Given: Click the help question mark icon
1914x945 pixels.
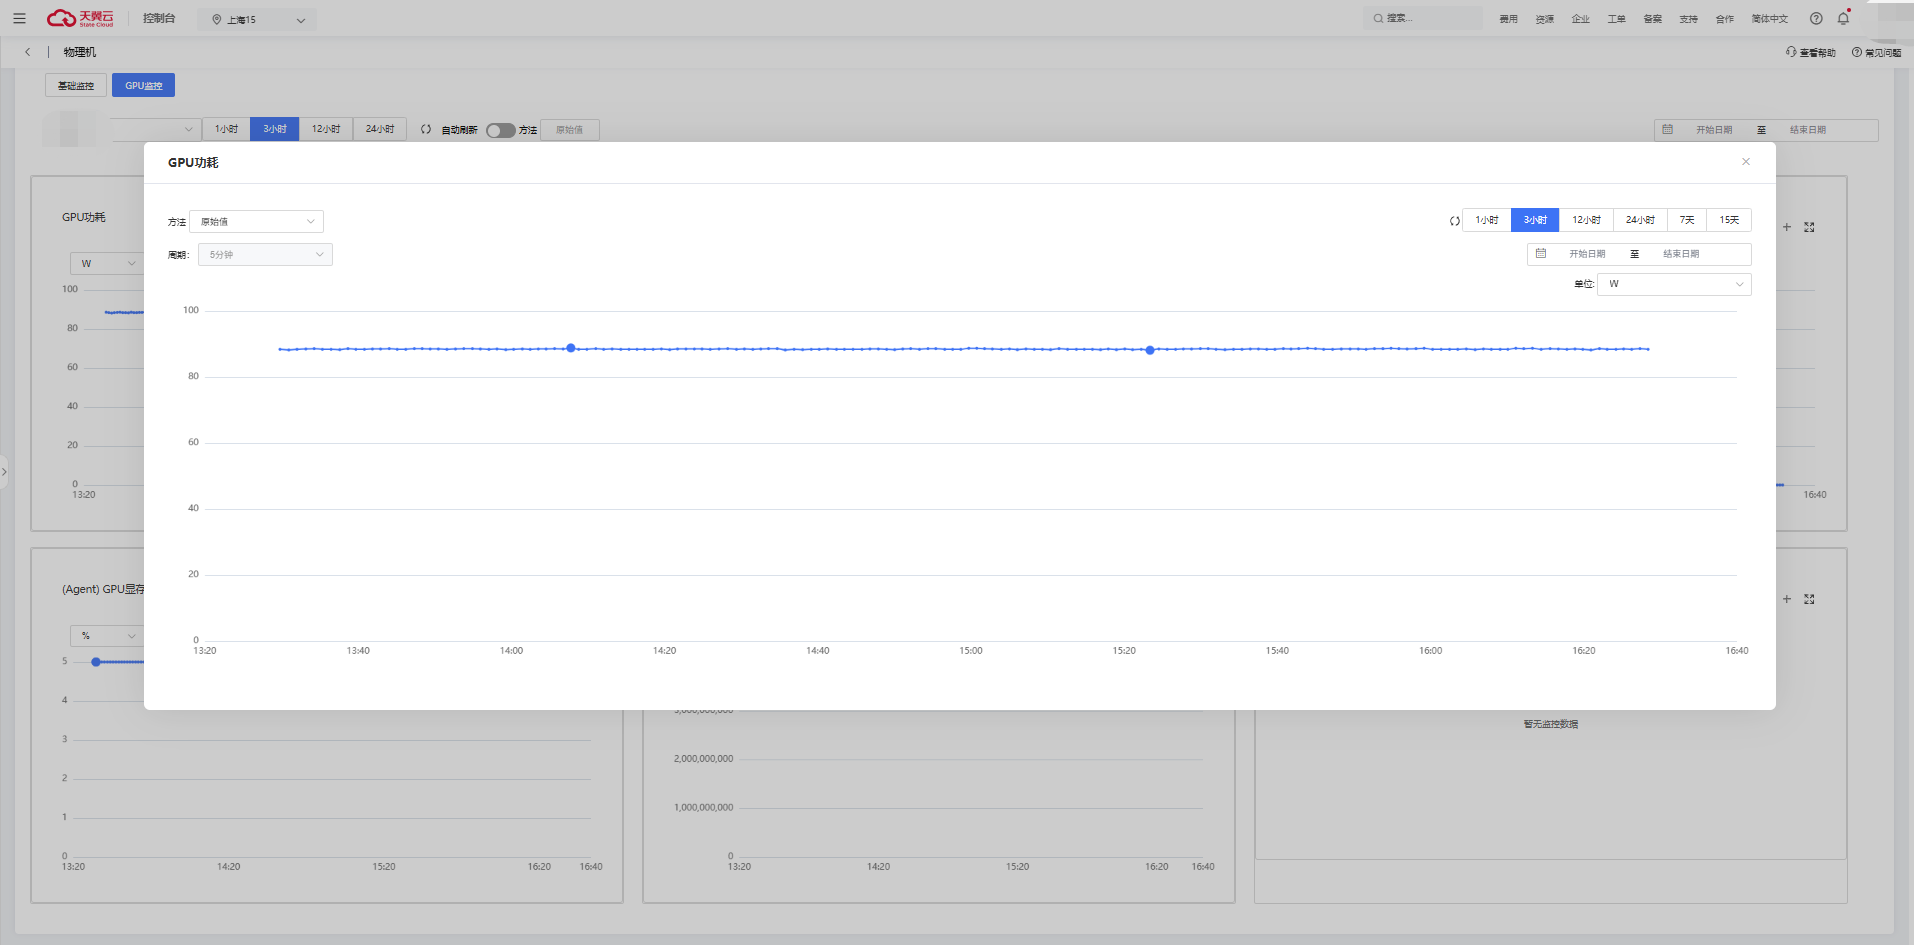Looking at the screenshot, I should (1816, 18).
